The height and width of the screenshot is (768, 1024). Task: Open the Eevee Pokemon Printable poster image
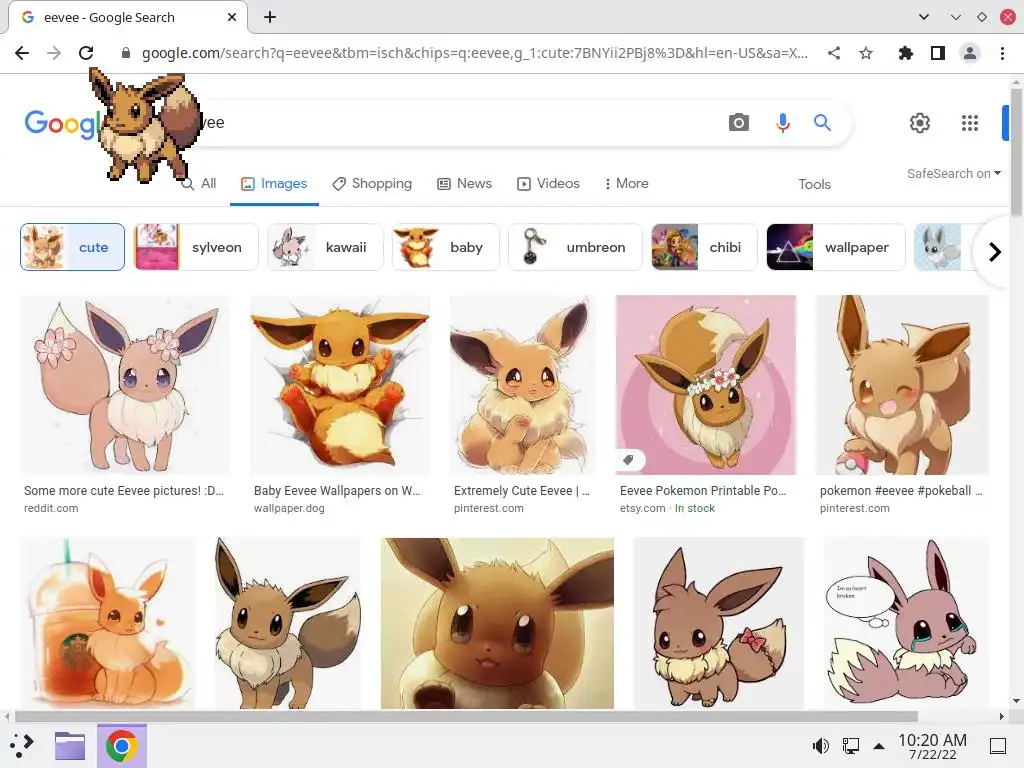706,385
